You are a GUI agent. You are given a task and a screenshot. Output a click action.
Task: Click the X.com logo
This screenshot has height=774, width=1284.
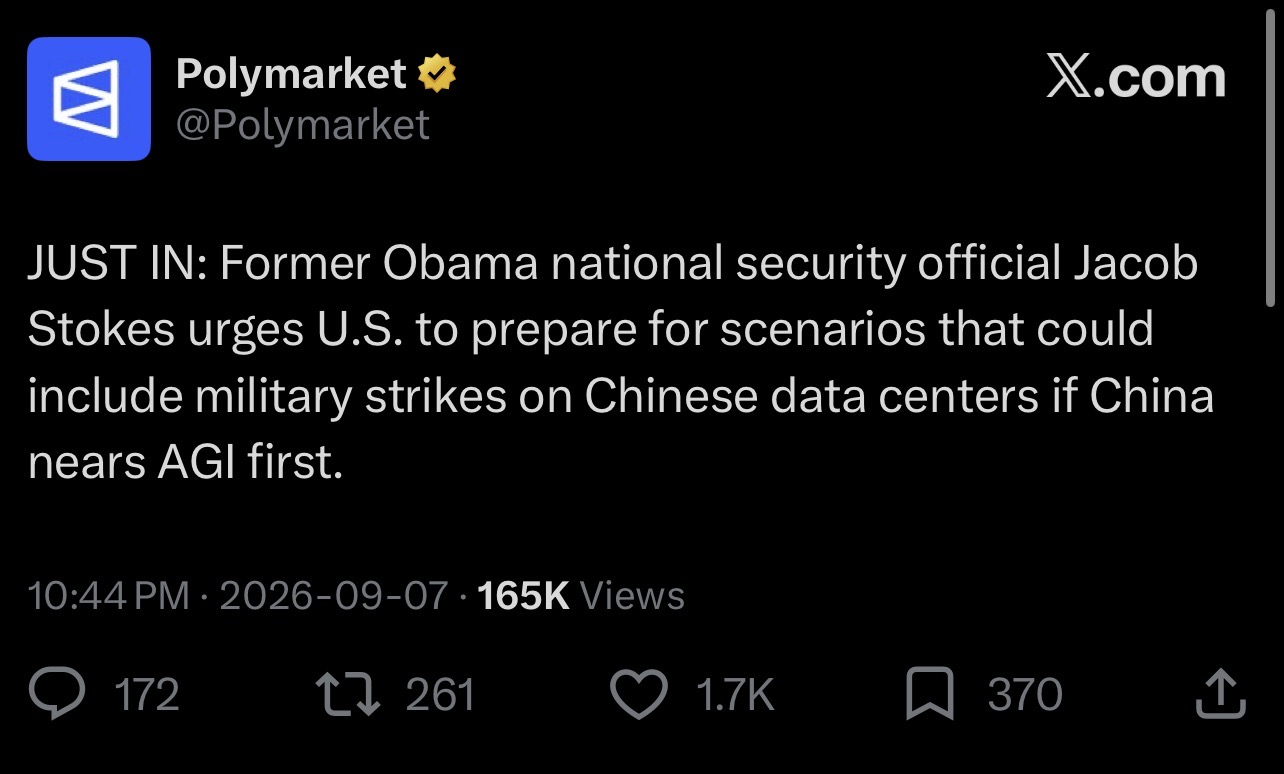pyautogui.click(x=1136, y=77)
